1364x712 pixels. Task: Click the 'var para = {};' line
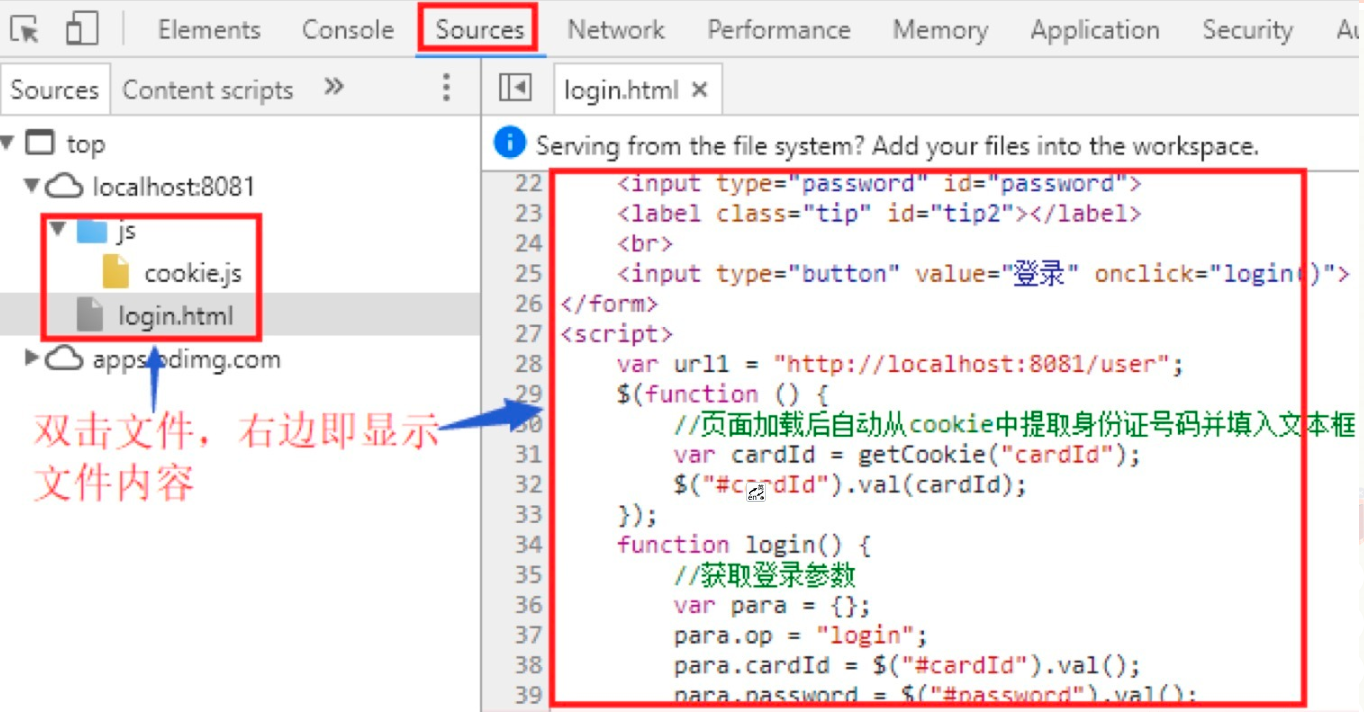coord(772,605)
